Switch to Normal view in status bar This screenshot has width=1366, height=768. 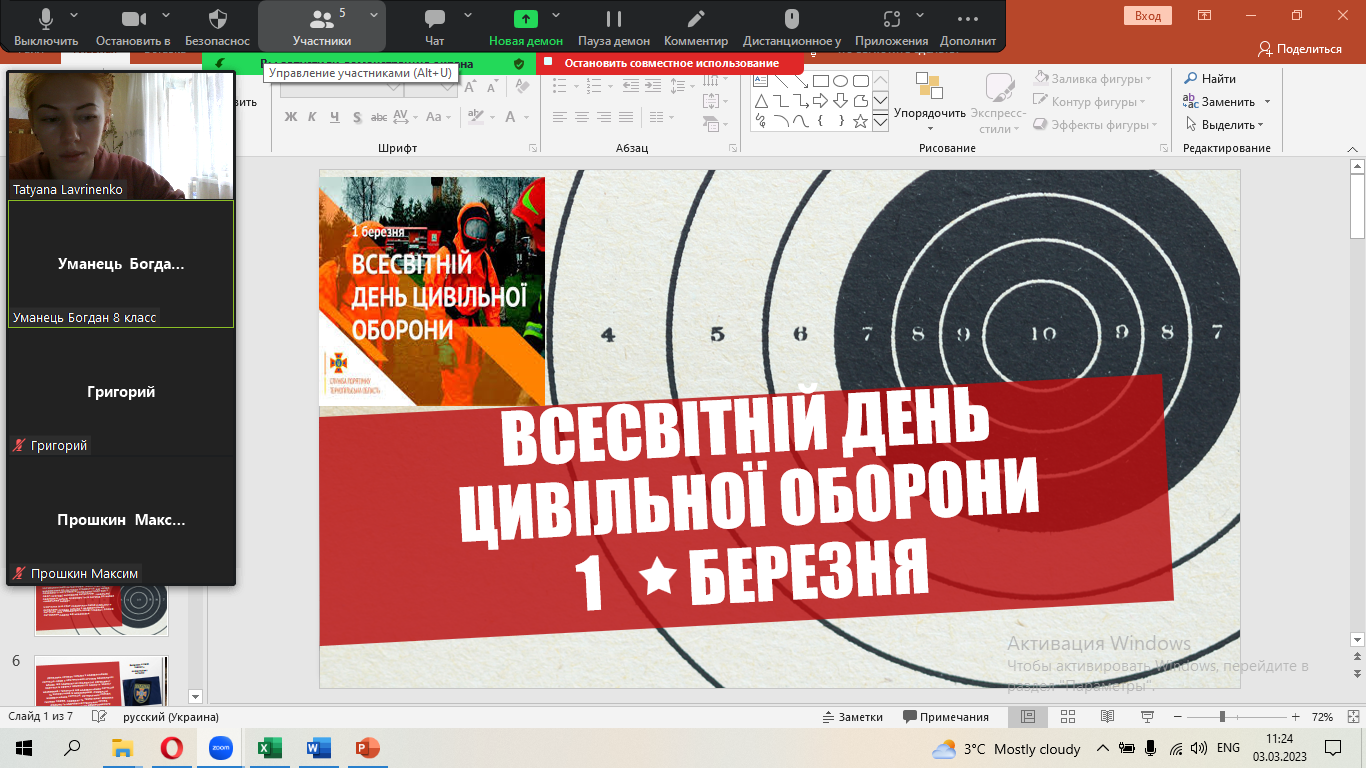1027,717
